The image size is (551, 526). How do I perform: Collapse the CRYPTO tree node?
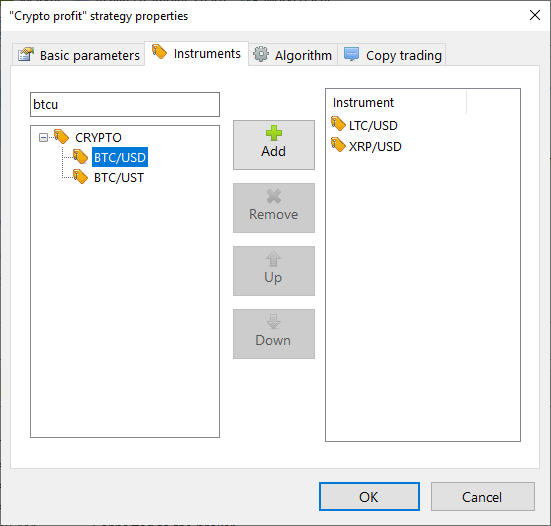(43, 137)
